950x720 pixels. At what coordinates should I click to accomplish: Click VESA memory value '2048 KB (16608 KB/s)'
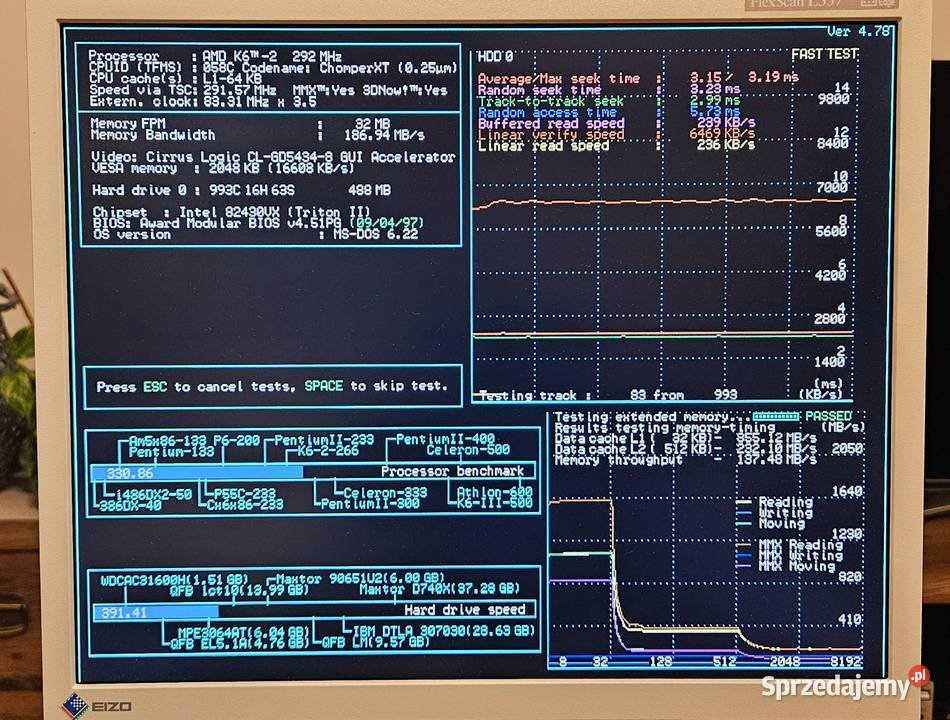(281, 168)
